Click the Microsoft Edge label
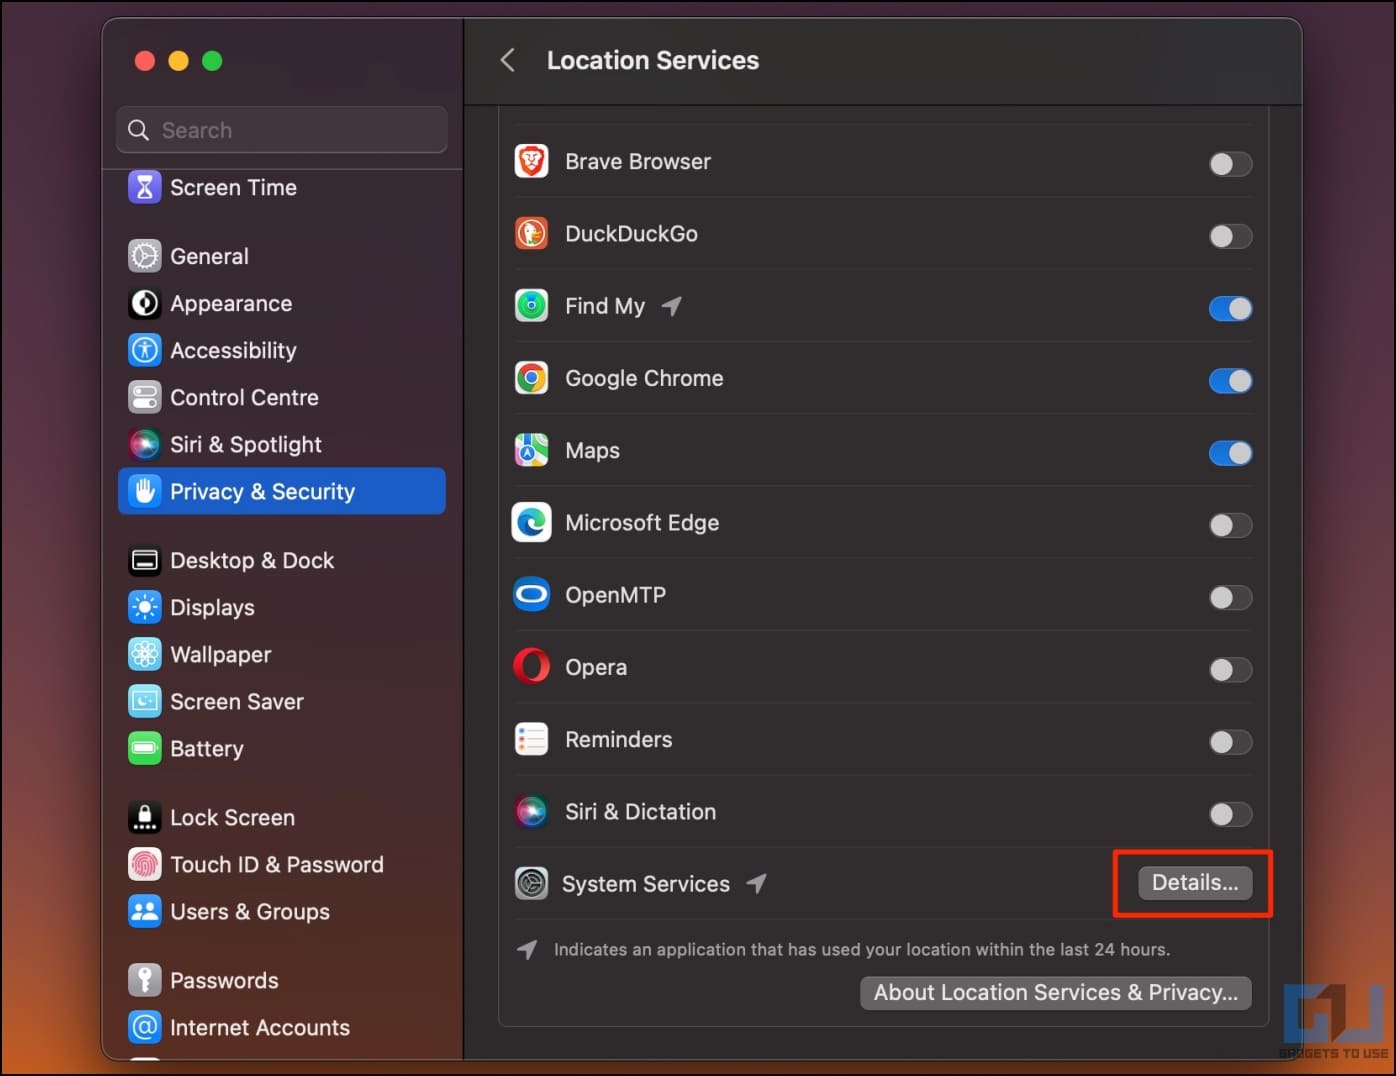 642,523
